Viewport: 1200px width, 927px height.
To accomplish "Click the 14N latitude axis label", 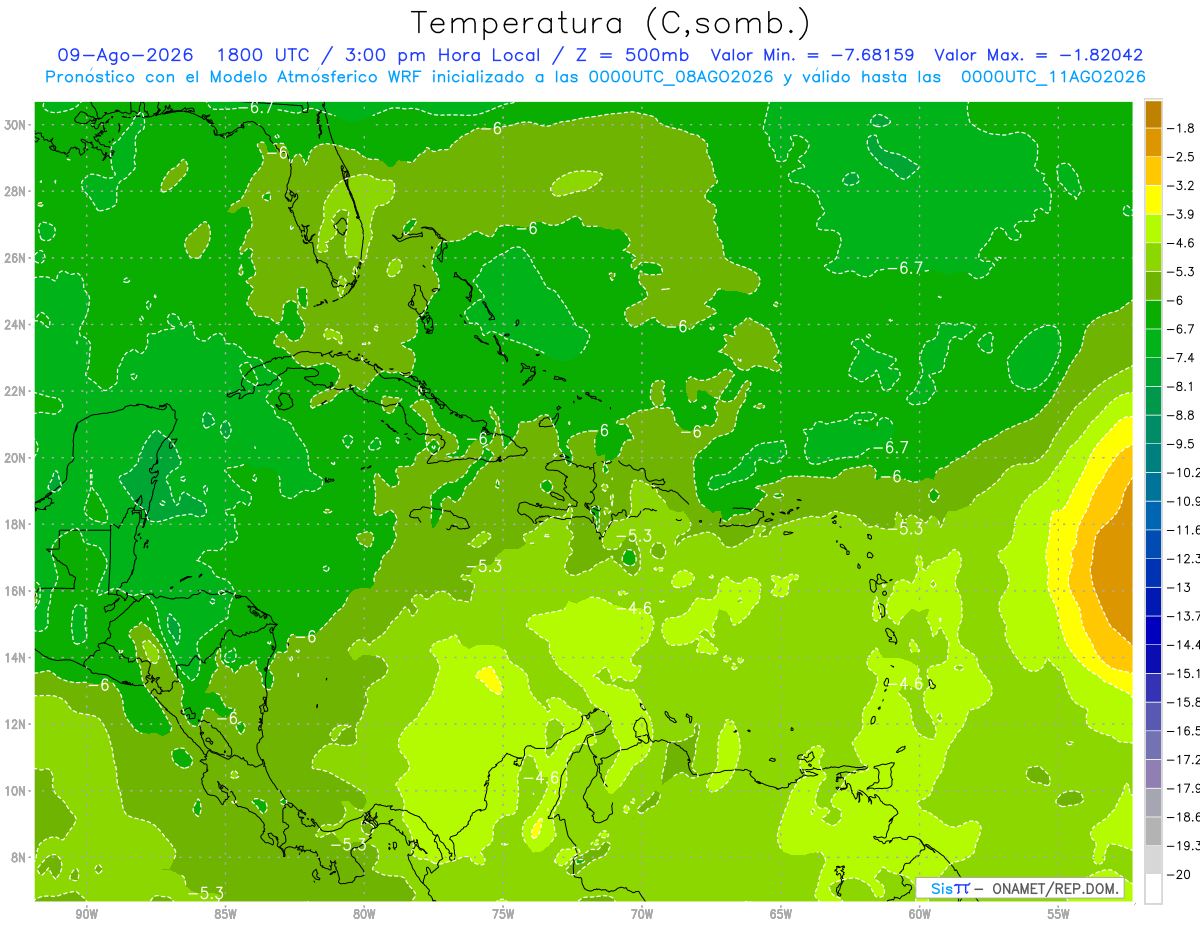I will (x=17, y=657).
